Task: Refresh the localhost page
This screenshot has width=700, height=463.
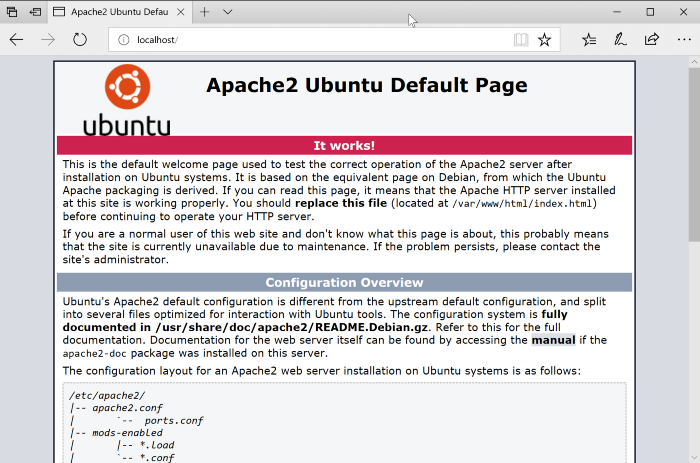Action: [80, 40]
